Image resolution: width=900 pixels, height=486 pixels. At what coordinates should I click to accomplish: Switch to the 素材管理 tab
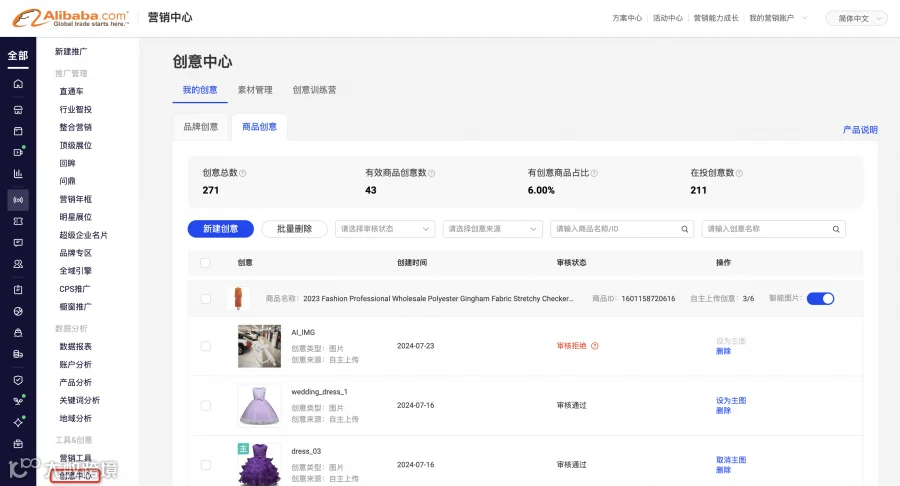(x=255, y=90)
